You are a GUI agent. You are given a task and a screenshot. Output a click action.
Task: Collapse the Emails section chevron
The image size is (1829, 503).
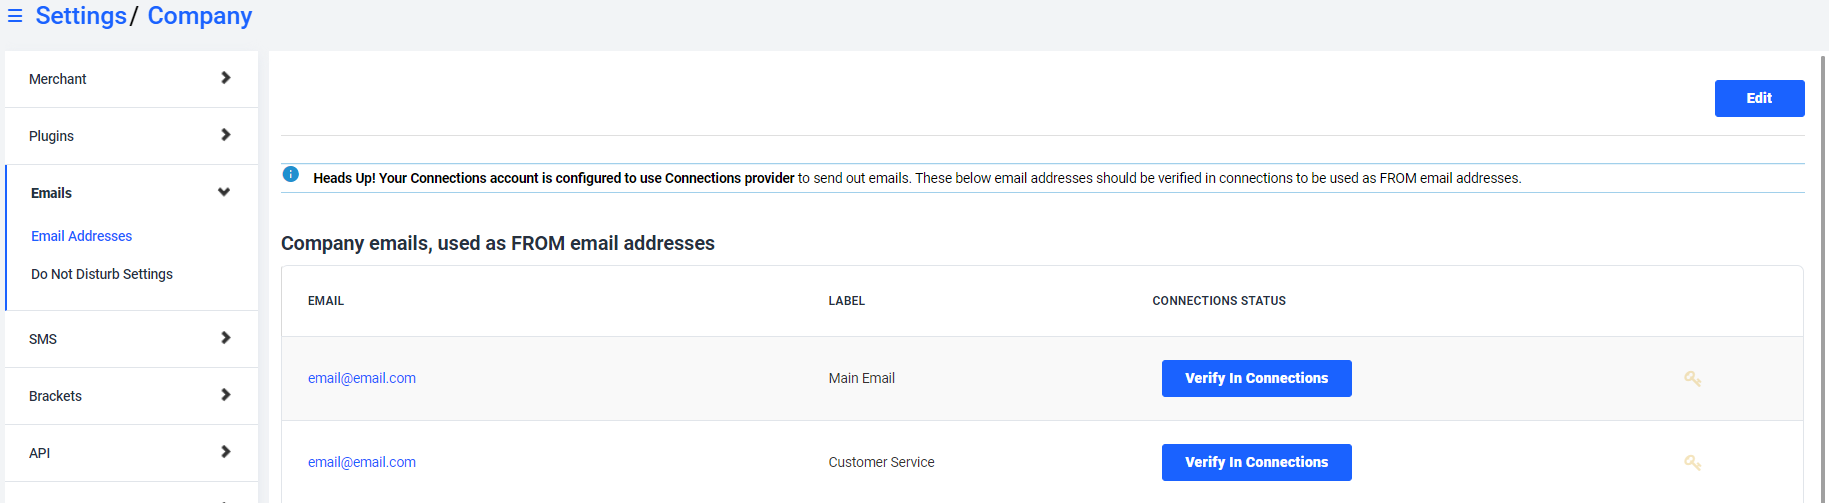click(x=224, y=192)
